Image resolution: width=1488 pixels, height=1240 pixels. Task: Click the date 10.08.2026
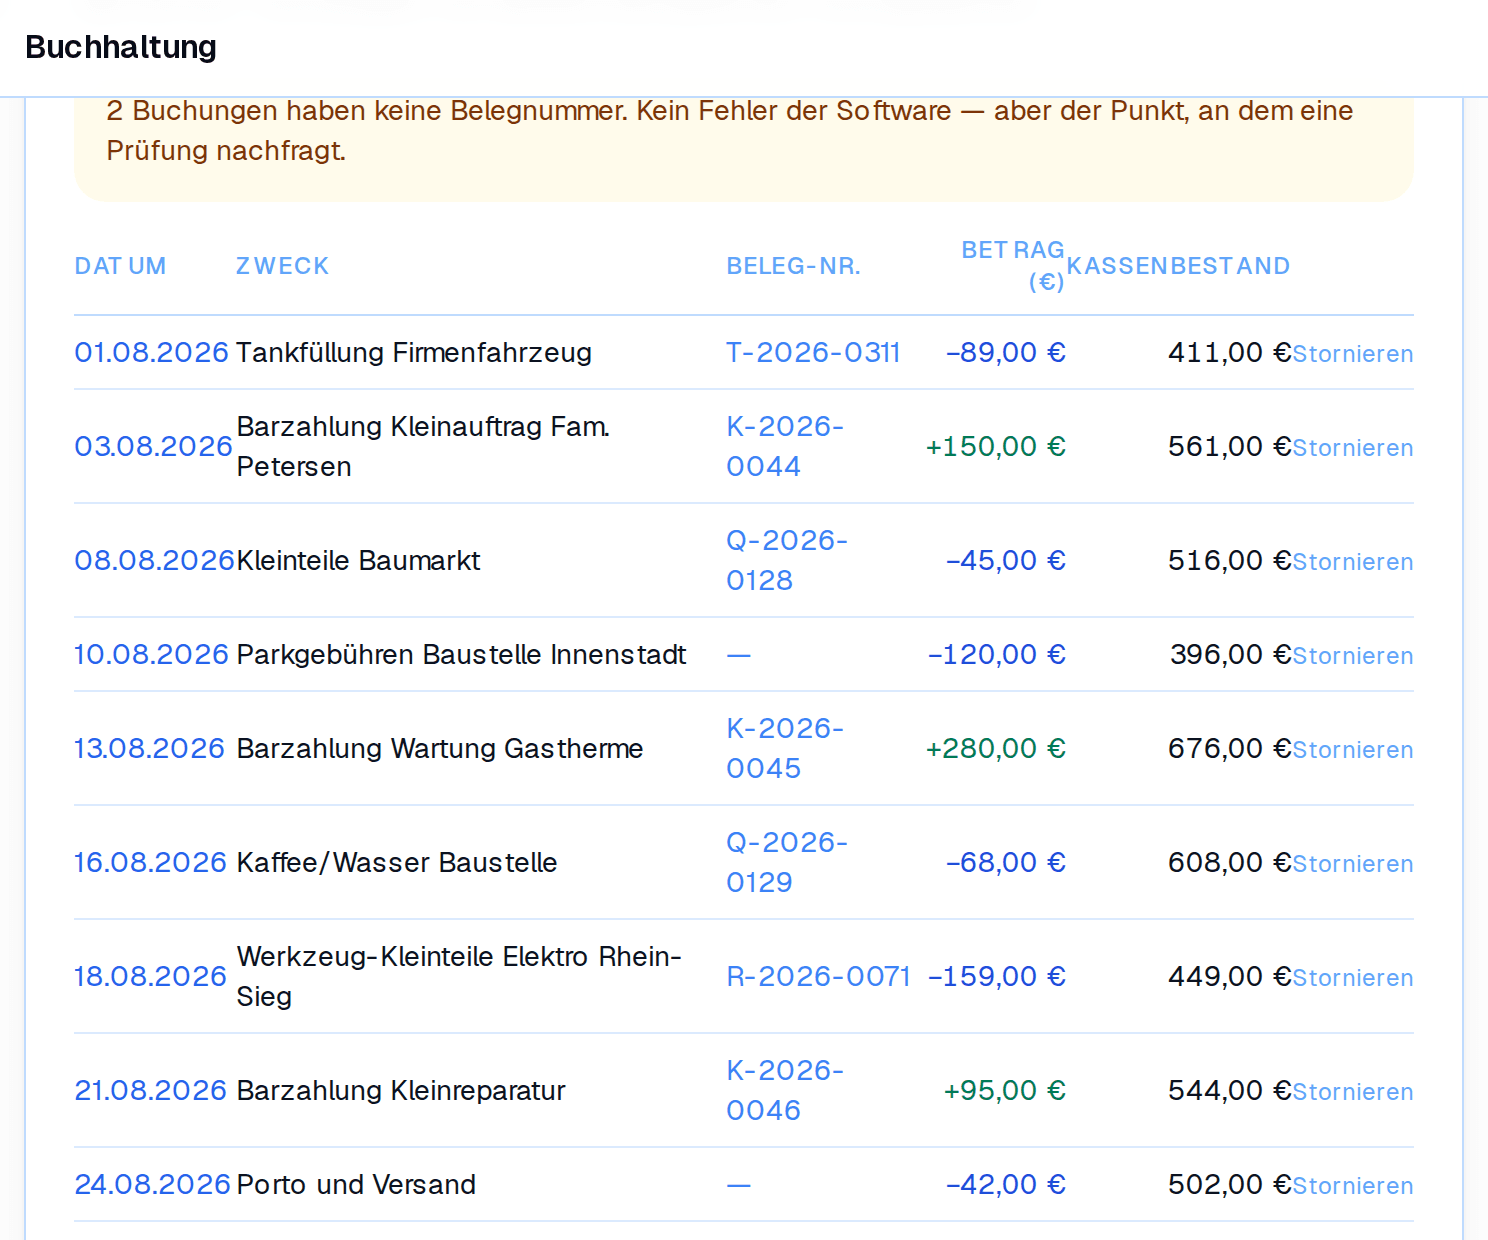[152, 654]
